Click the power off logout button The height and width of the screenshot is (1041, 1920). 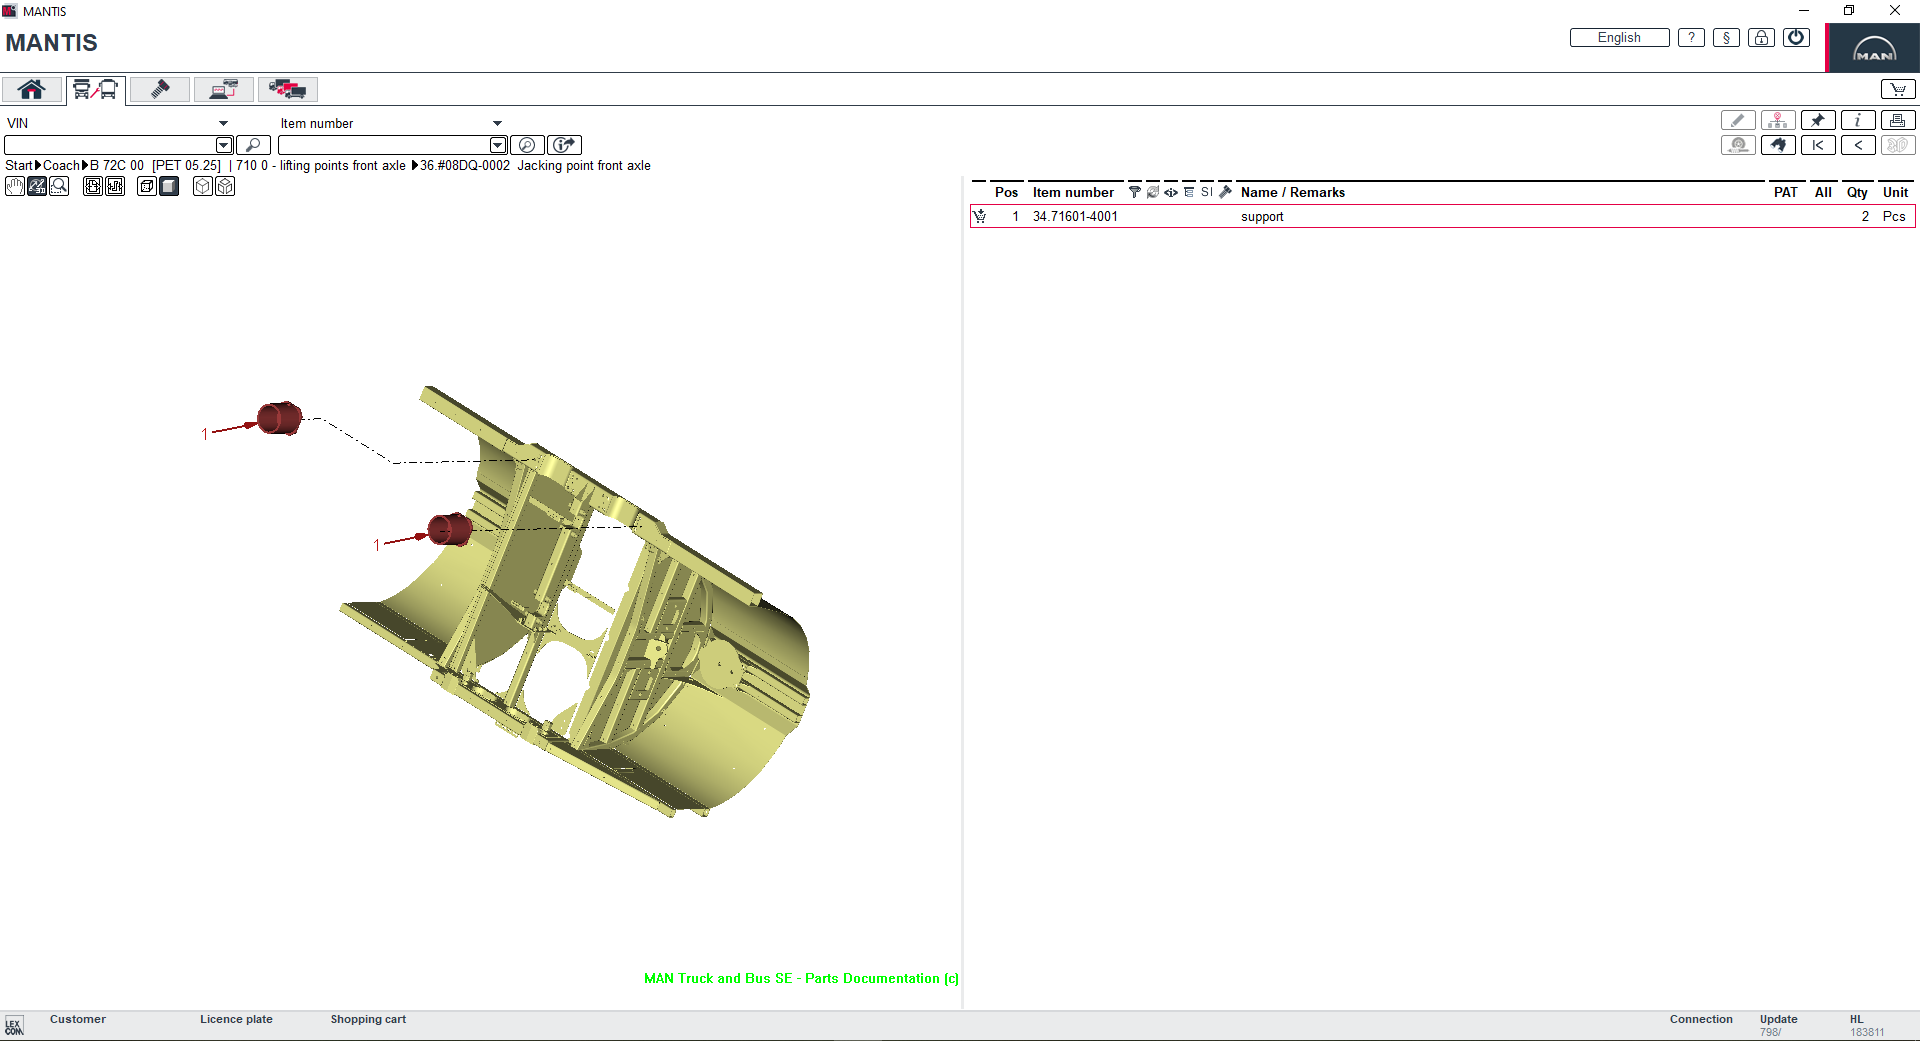pos(1796,37)
